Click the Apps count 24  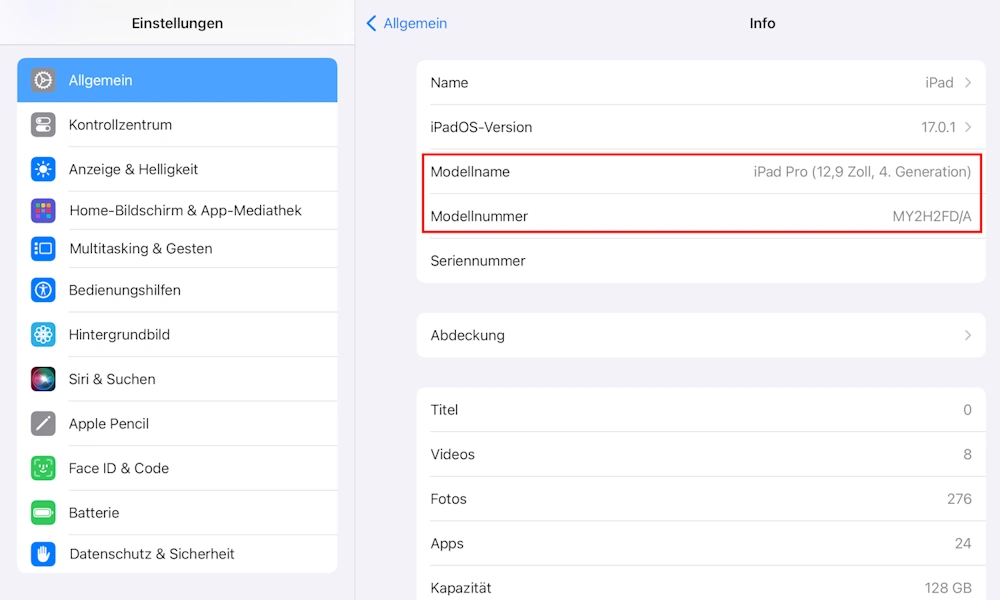click(x=963, y=544)
